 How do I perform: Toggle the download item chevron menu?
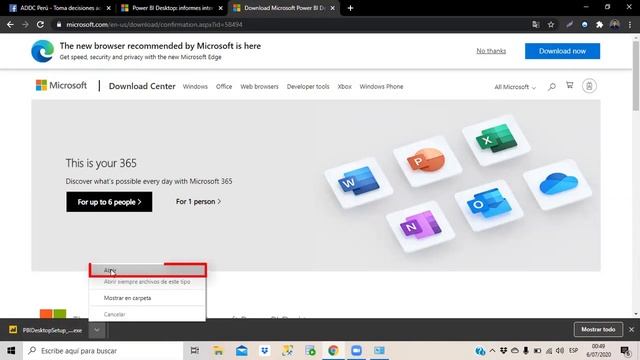(x=97, y=330)
